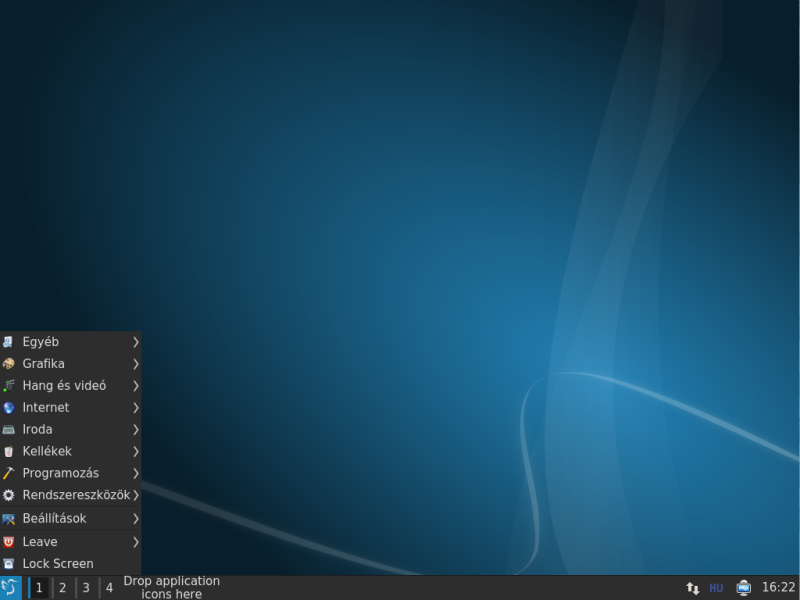Click the Beállítások preferences icon
Image resolution: width=800 pixels, height=600 pixels.
pyautogui.click(x=8, y=519)
